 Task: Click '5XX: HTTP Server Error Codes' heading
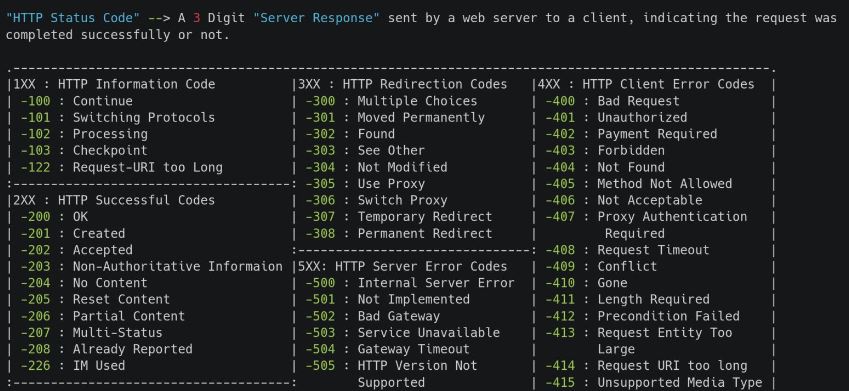click(x=403, y=266)
